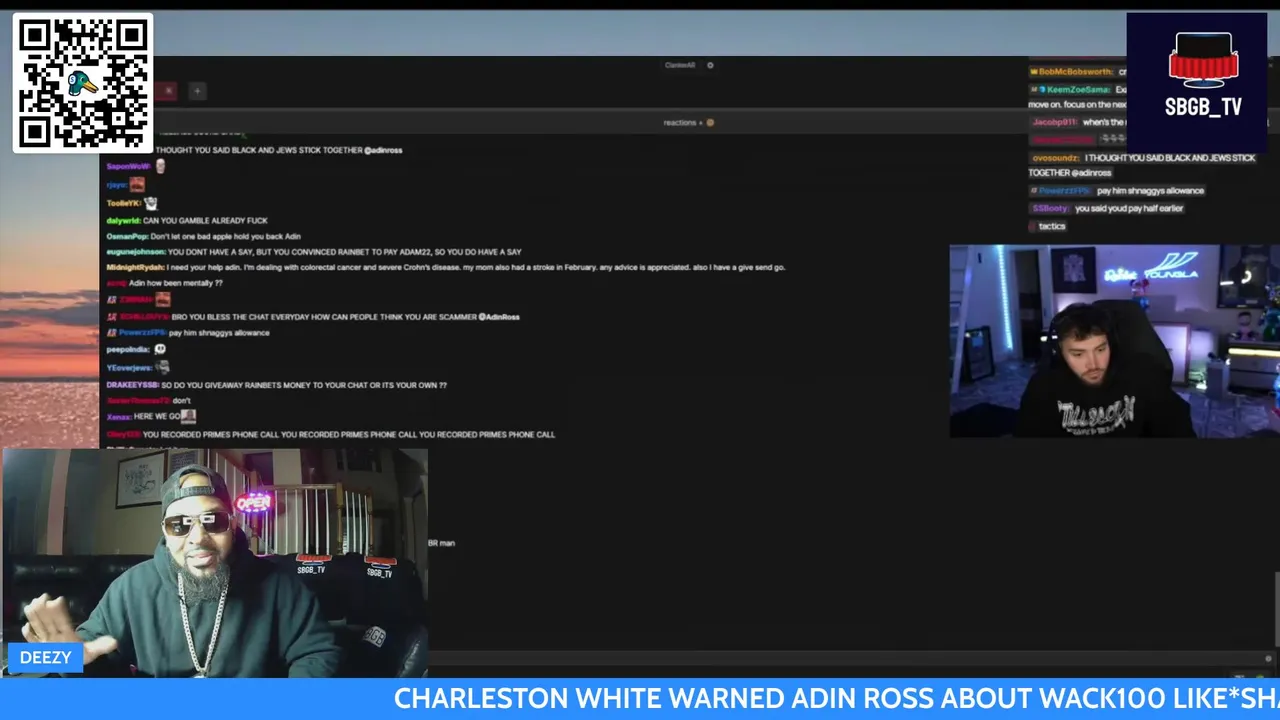
Task: Open username MidnightRydah in chat
Action: click(135, 268)
